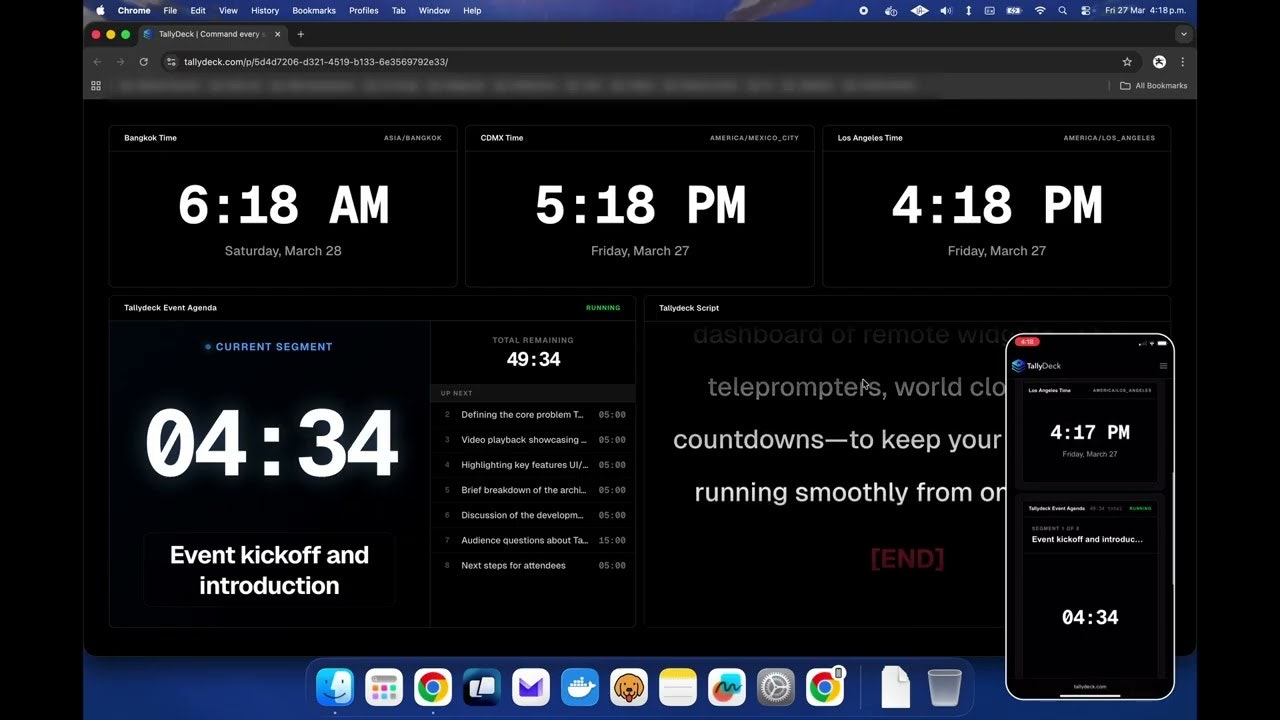Viewport: 1280px width, 720px height.
Task: Open Freeform from the Dock
Action: pos(727,687)
